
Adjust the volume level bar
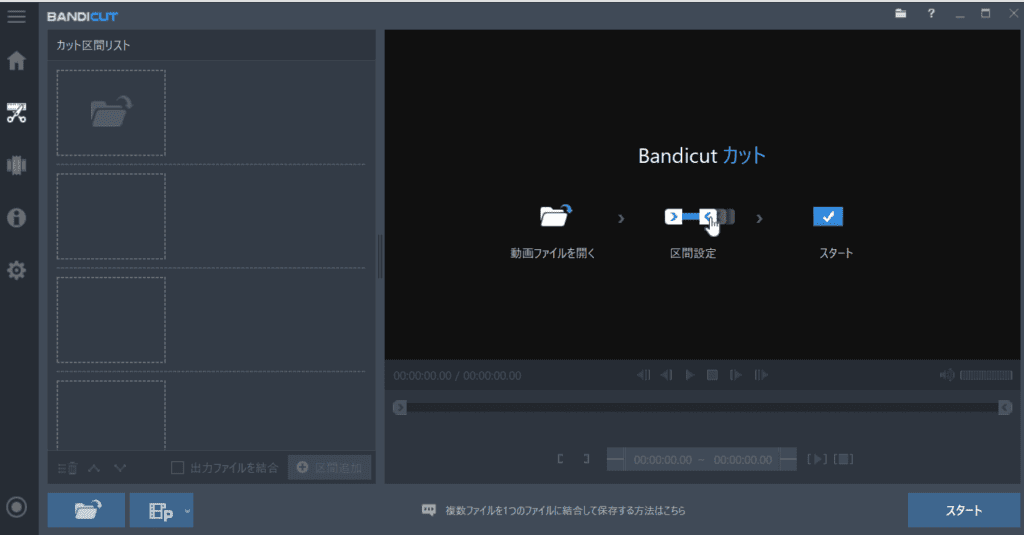(986, 375)
